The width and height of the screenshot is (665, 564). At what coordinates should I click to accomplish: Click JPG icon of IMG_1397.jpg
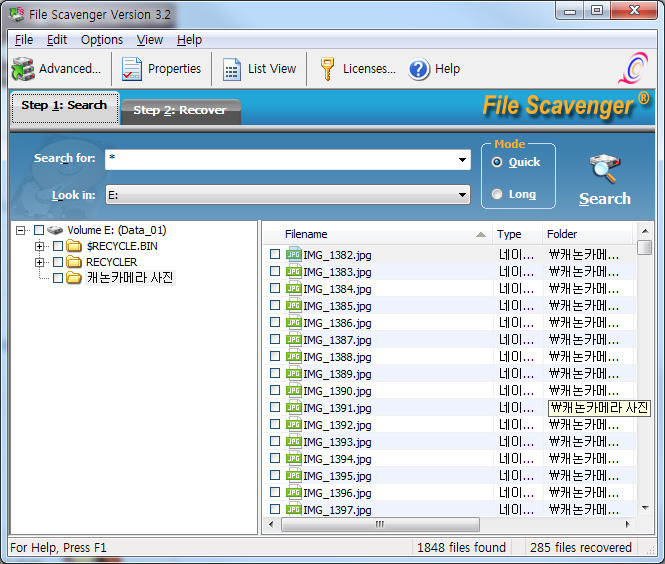pyautogui.click(x=293, y=509)
